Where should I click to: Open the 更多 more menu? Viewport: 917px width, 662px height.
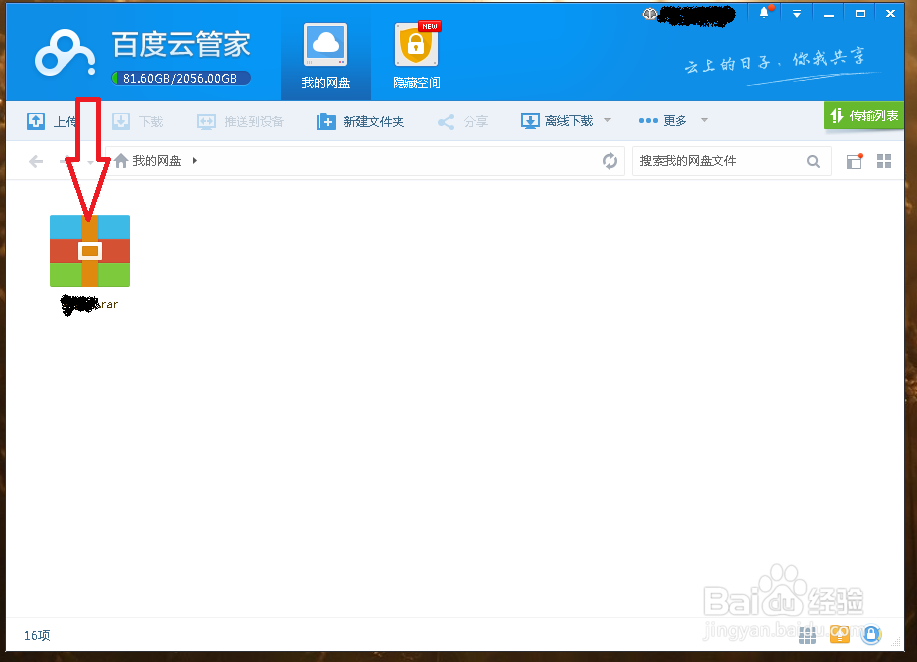tap(662, 120)
